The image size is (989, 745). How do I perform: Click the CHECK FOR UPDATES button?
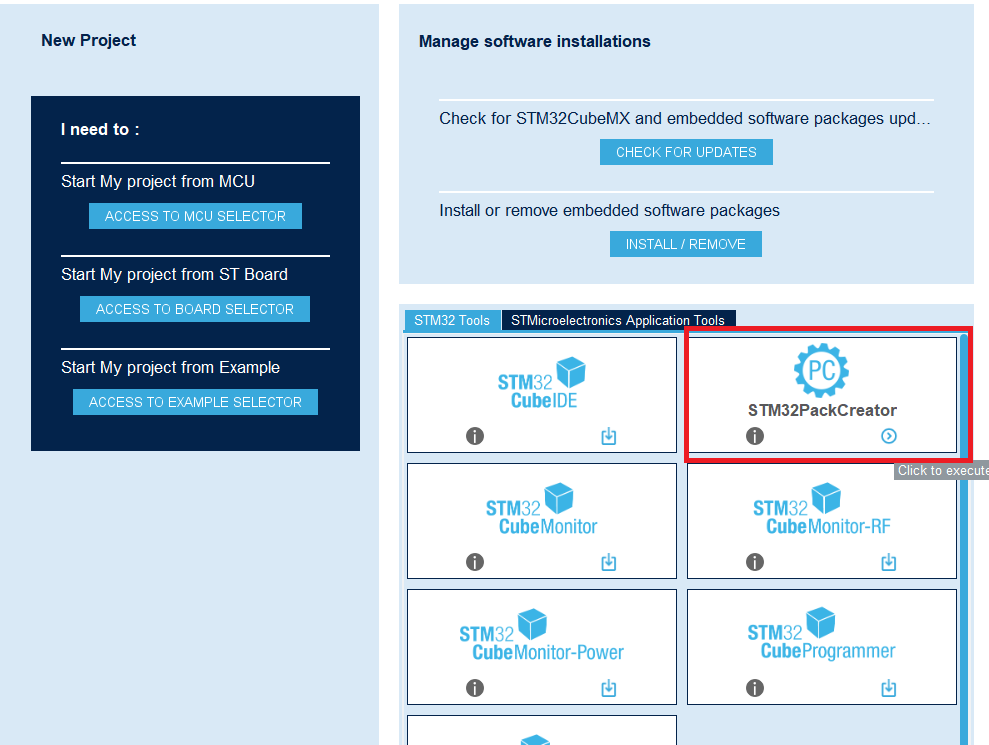click(x=686, y=152)
